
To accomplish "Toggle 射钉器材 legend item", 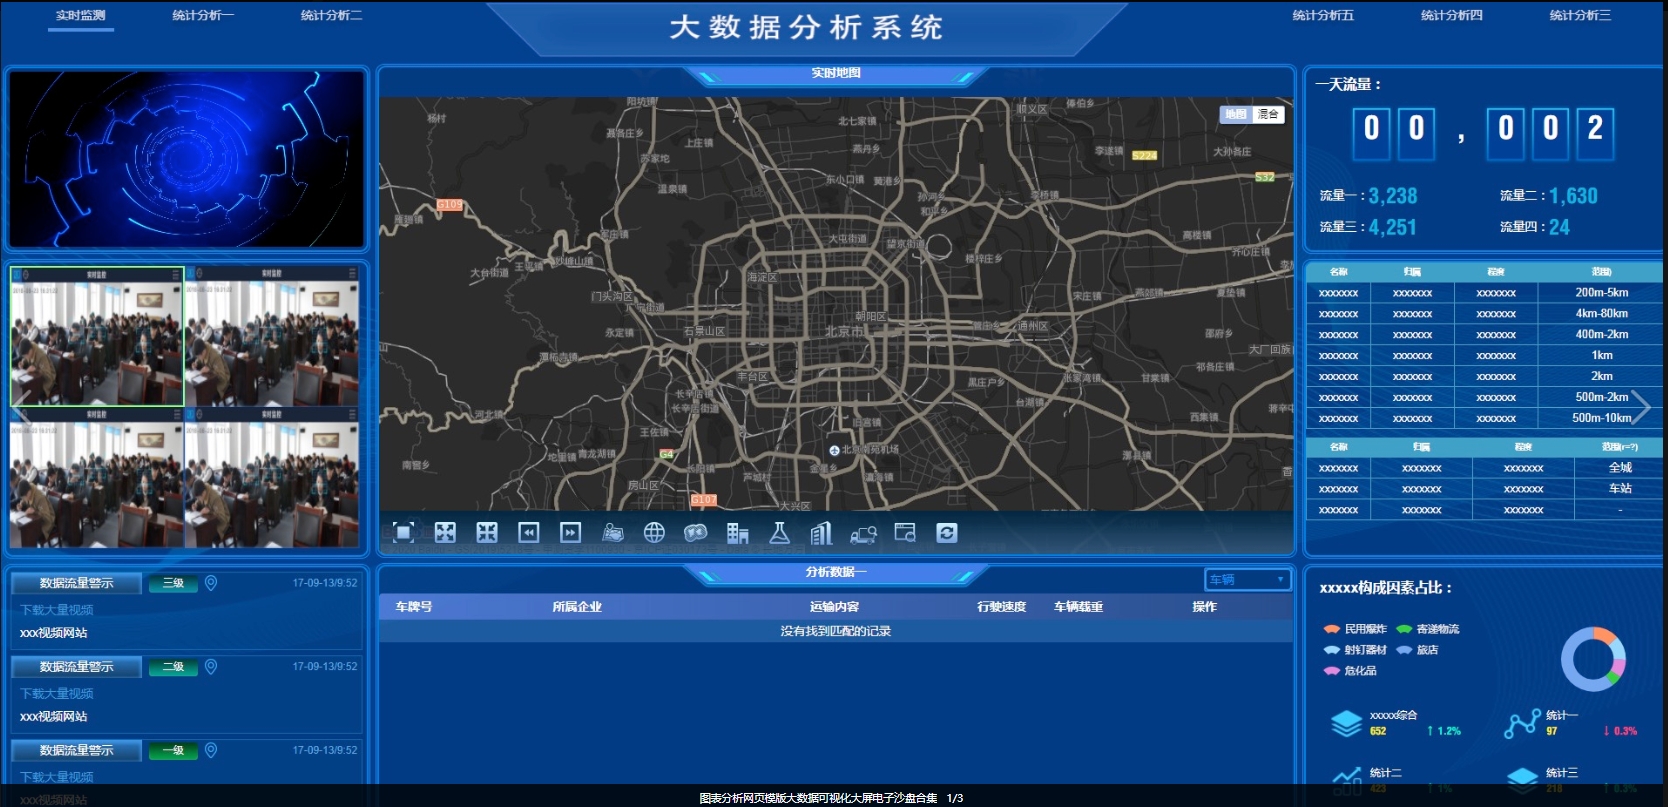I will click(1355, 650).
